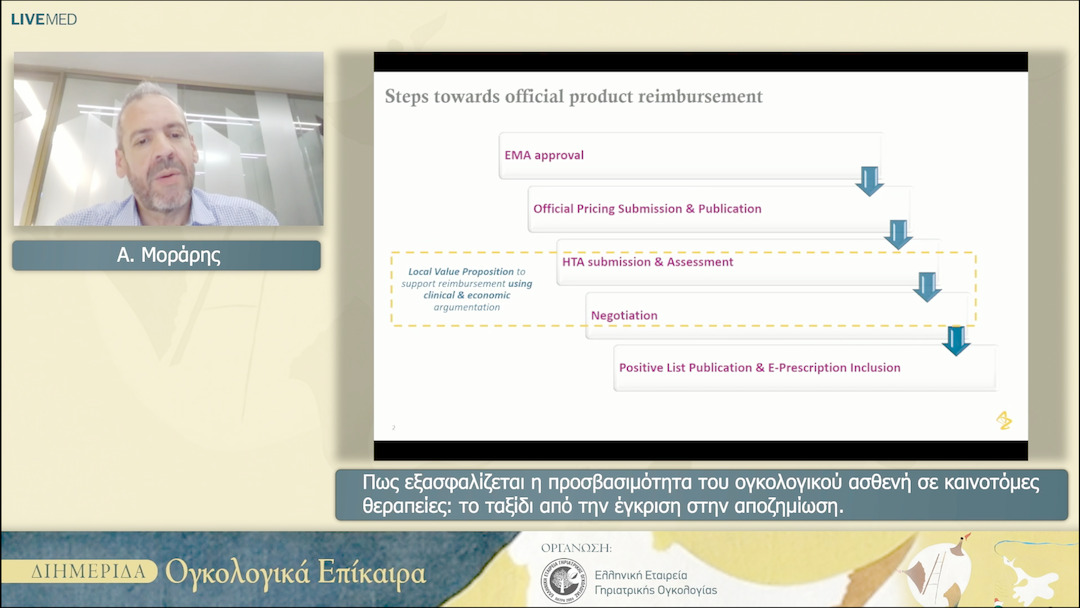Click the round society seal logo
This screenshot has width=1080, height=608.
coord(562,581)
